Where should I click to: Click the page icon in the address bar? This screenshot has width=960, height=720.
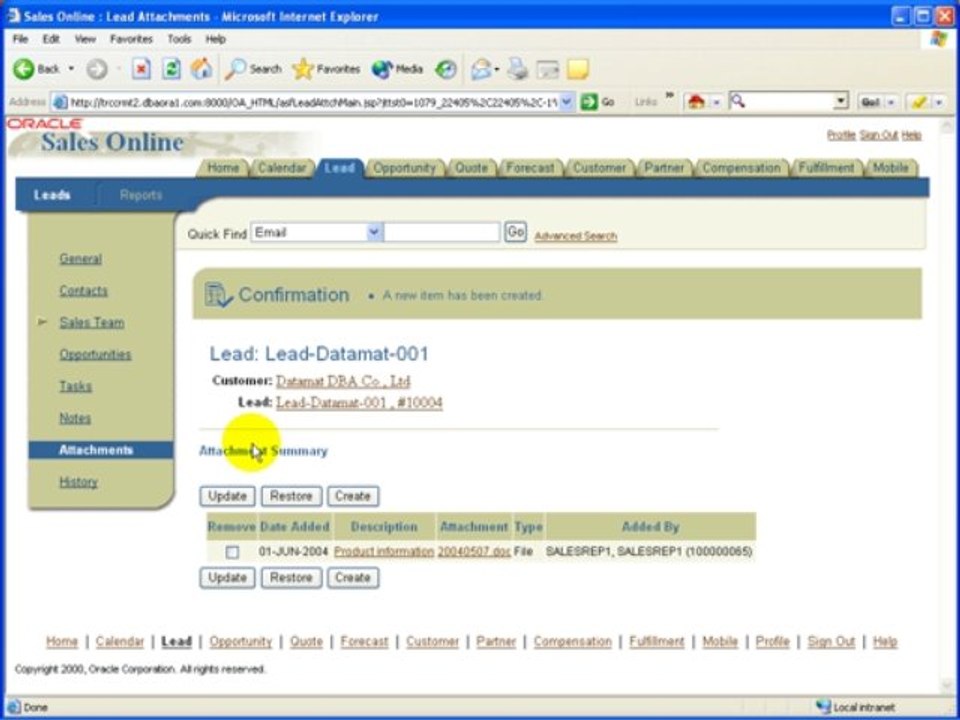click(x=61, y=102)
